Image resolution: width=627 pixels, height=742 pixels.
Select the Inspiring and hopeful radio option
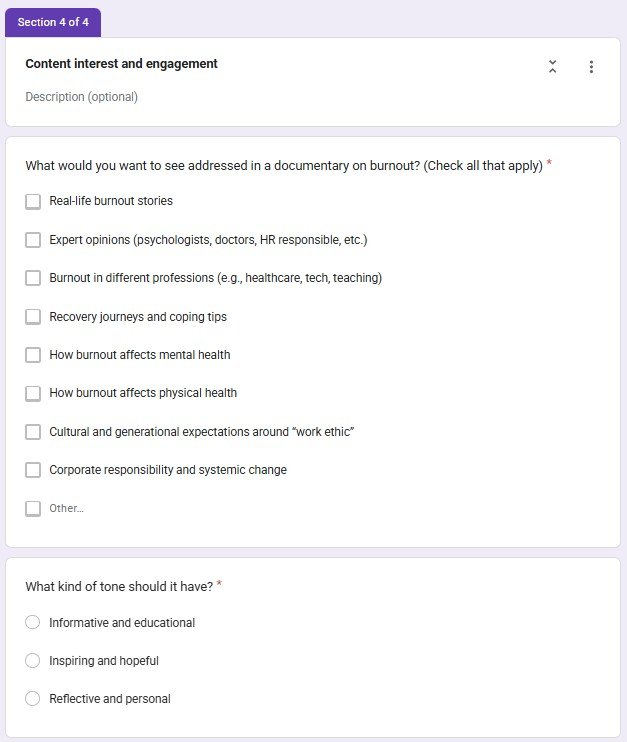tap(32, 660)
